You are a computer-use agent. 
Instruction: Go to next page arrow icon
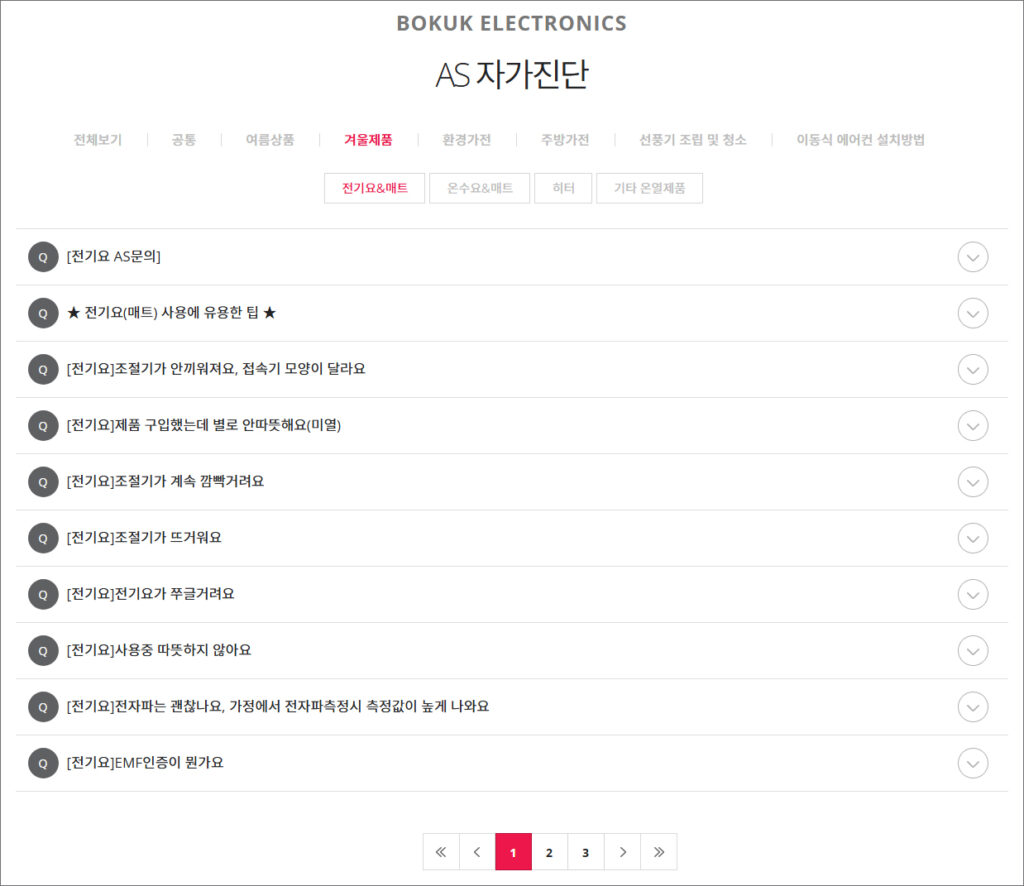(x=622, y=852)
